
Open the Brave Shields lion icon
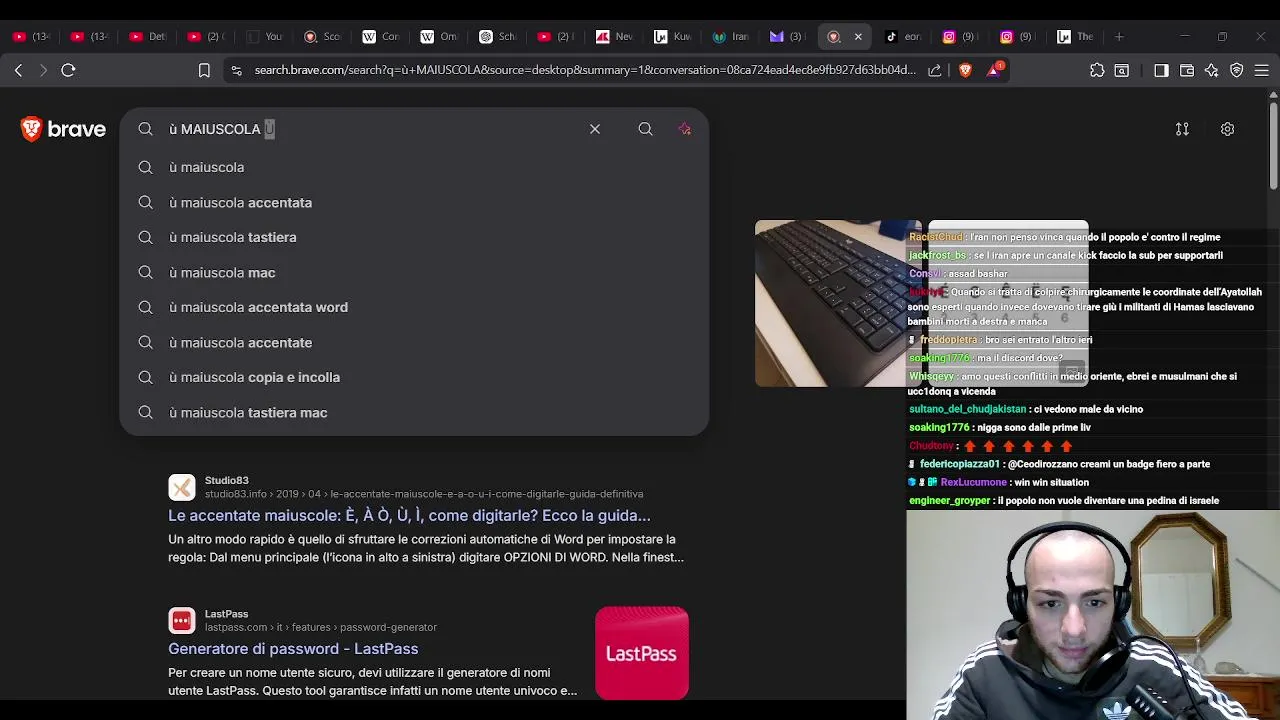(965, 70)
